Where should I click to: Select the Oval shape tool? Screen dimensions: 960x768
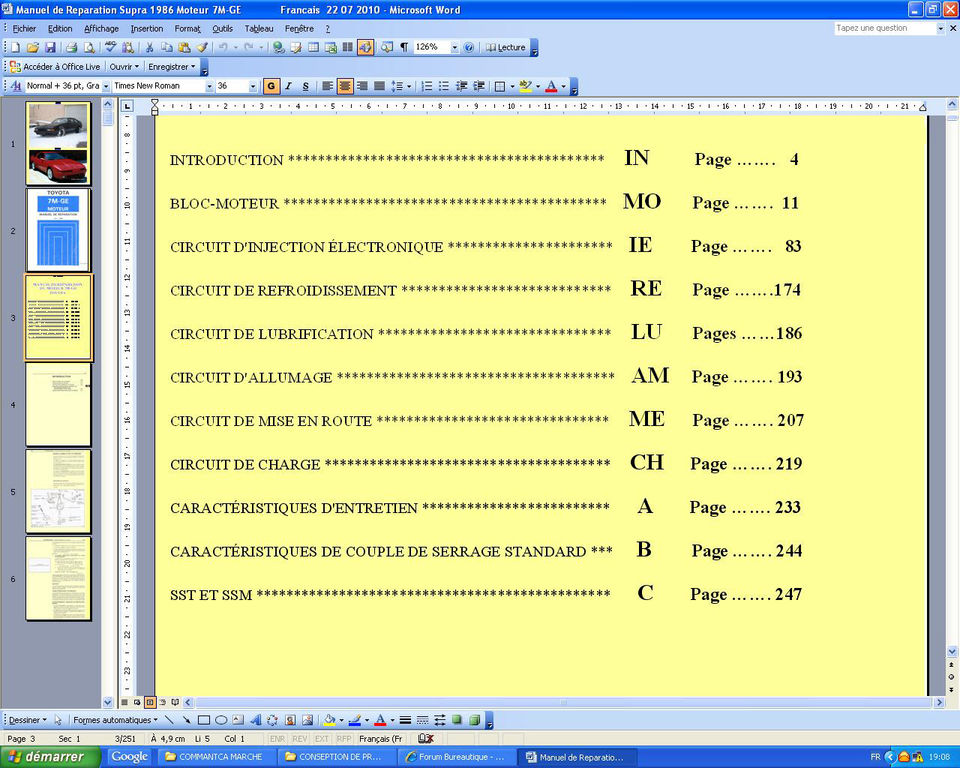pos(221,720)
